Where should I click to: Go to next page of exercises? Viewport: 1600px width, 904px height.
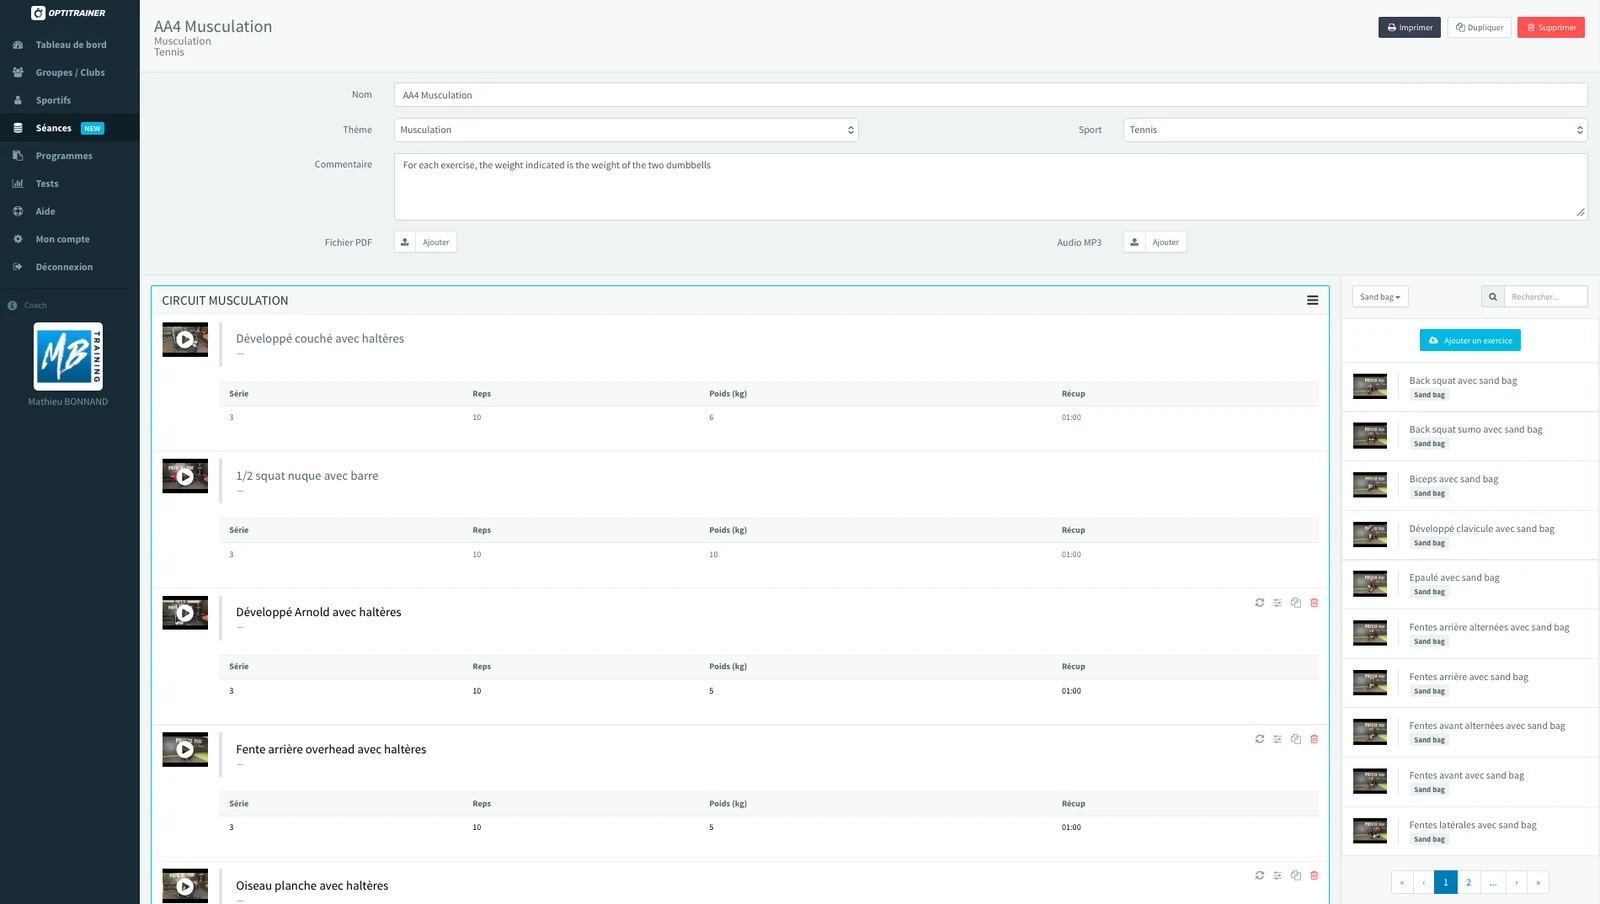[x=1516, y=882]
